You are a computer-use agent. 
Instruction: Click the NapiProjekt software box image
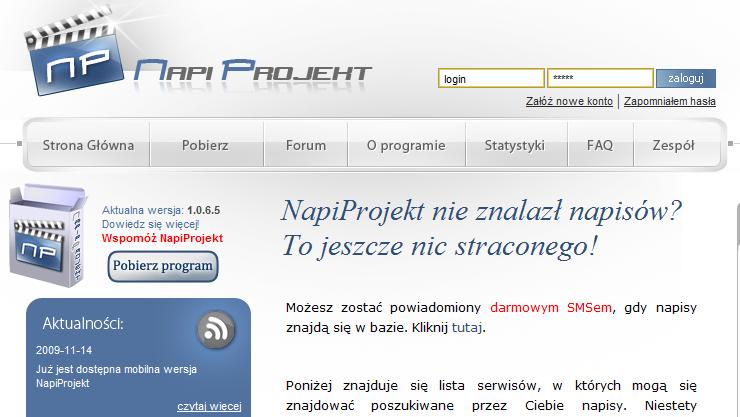point(48,235)
